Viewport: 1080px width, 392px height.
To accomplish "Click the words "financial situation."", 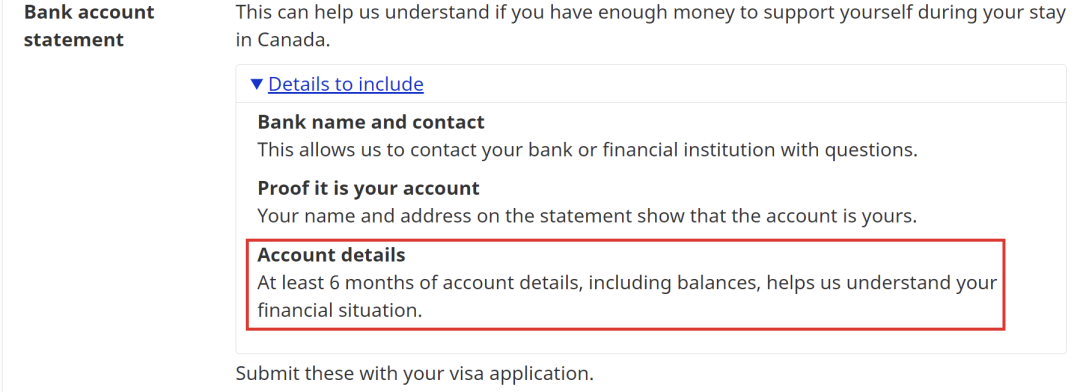I will (340, 310).
